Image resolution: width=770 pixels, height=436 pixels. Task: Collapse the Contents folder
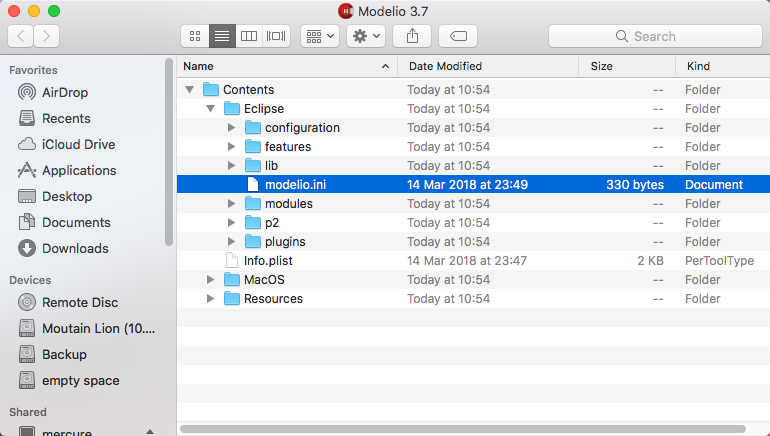click(190, 90)
